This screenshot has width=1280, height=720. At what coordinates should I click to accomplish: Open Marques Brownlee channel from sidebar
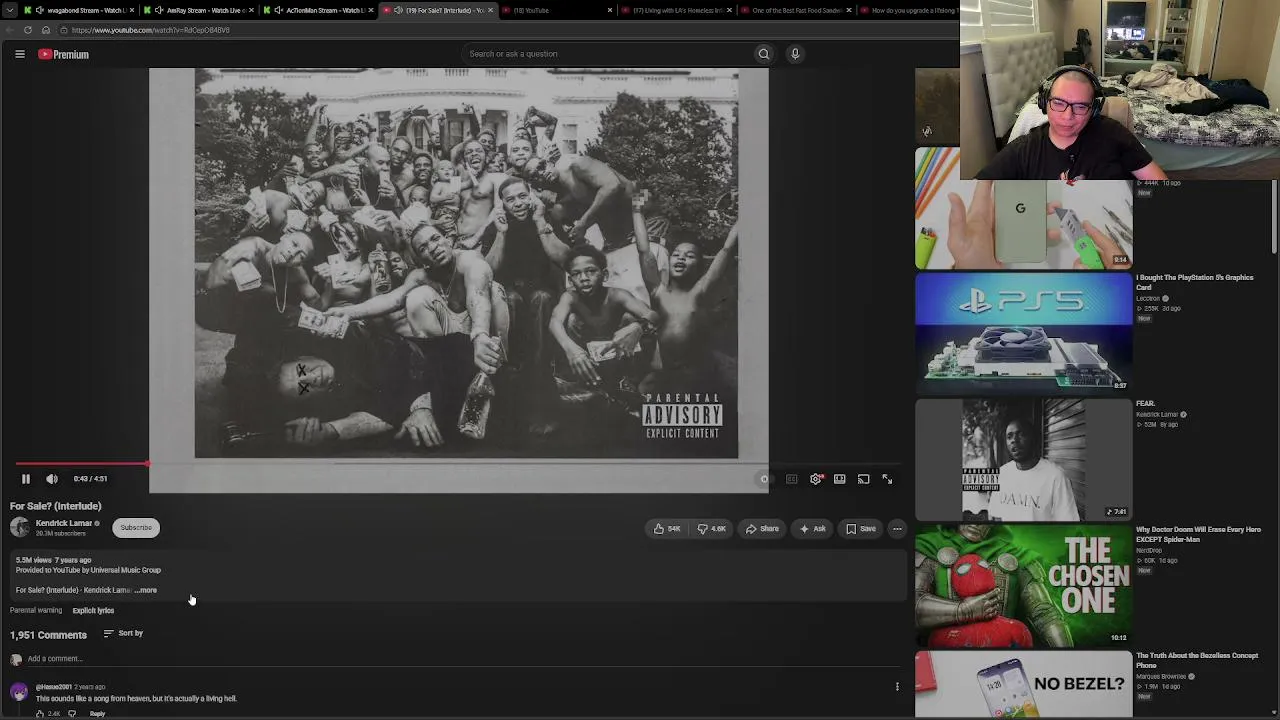coord(1161,677)
